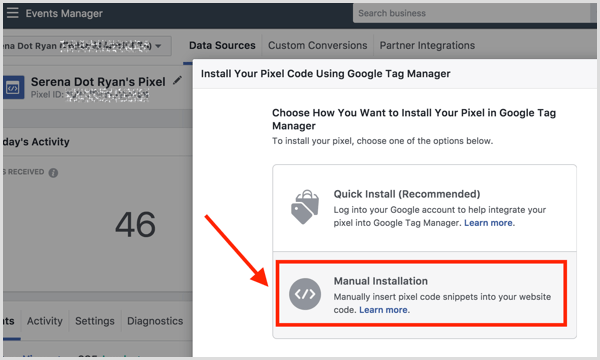
Task: Click into the Search business field
Action: pos(472,13)
